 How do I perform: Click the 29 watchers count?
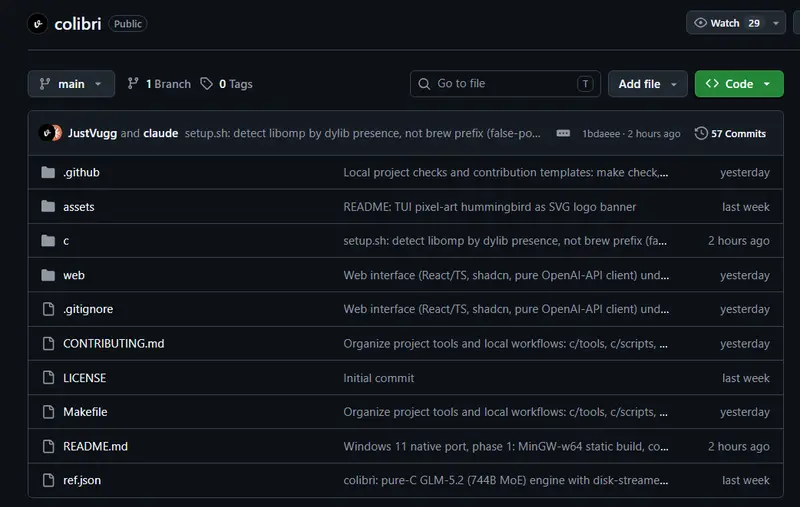tap(754, 23)
